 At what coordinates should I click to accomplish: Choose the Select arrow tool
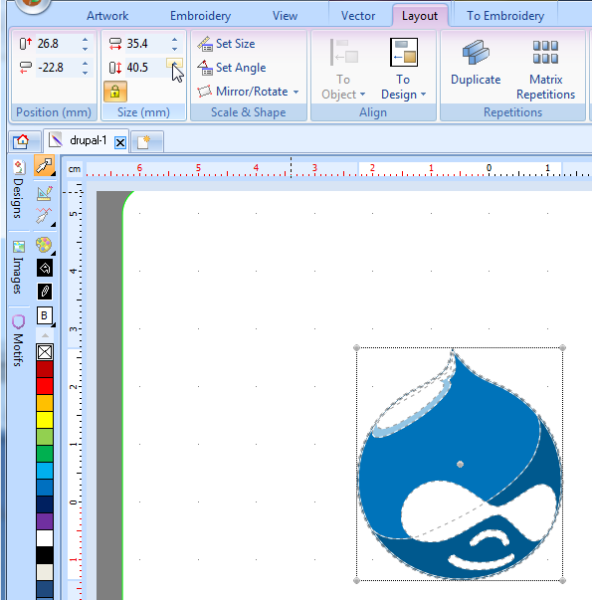pos(44,165)
